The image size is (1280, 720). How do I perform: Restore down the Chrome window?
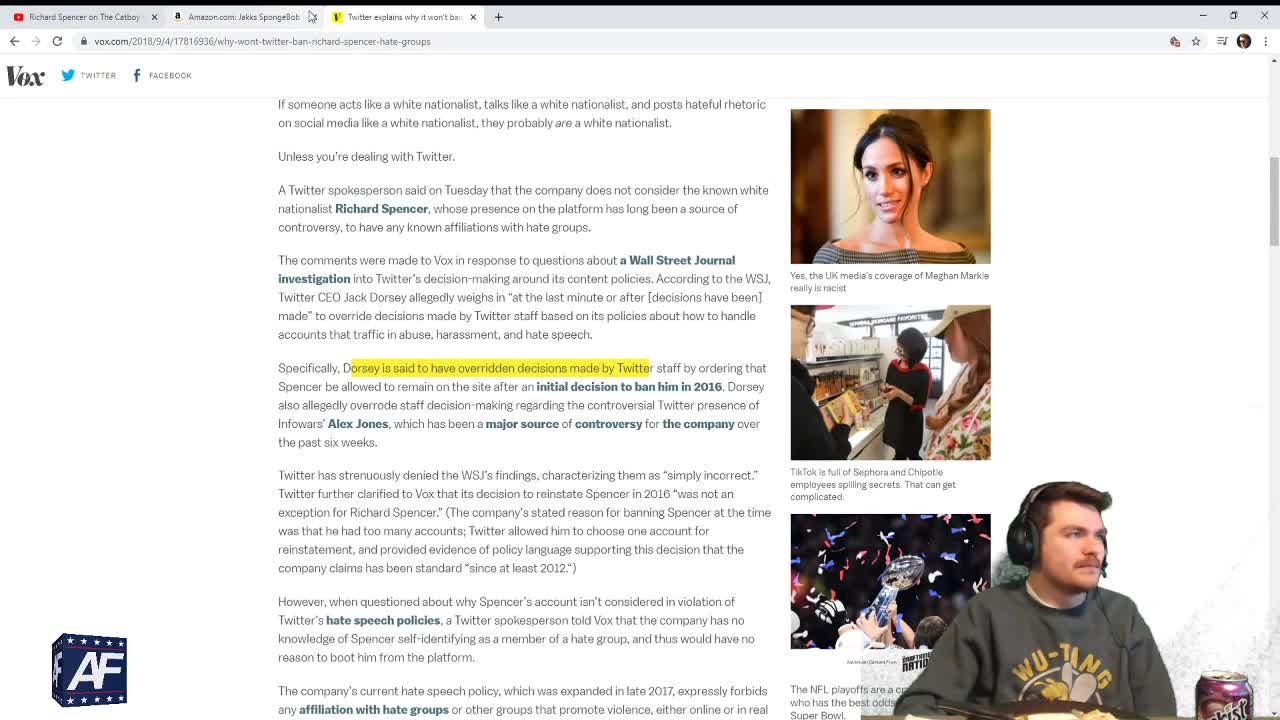tap(1233, 15)
